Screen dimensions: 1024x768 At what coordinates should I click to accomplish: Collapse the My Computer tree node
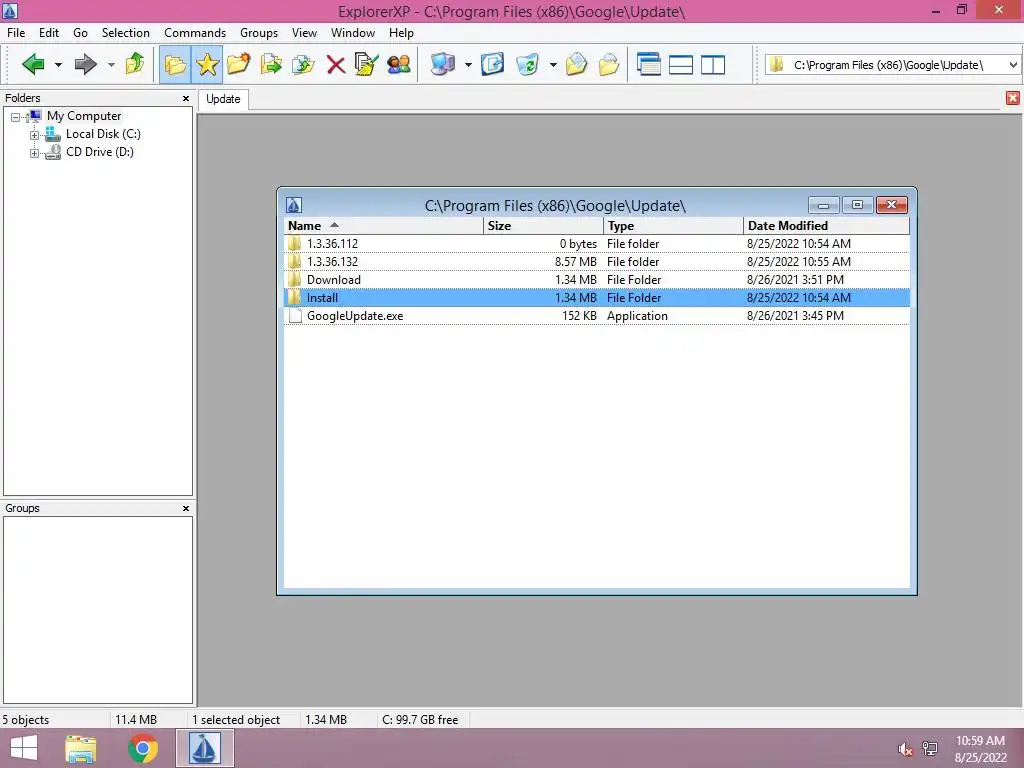[x=15, y=118]
